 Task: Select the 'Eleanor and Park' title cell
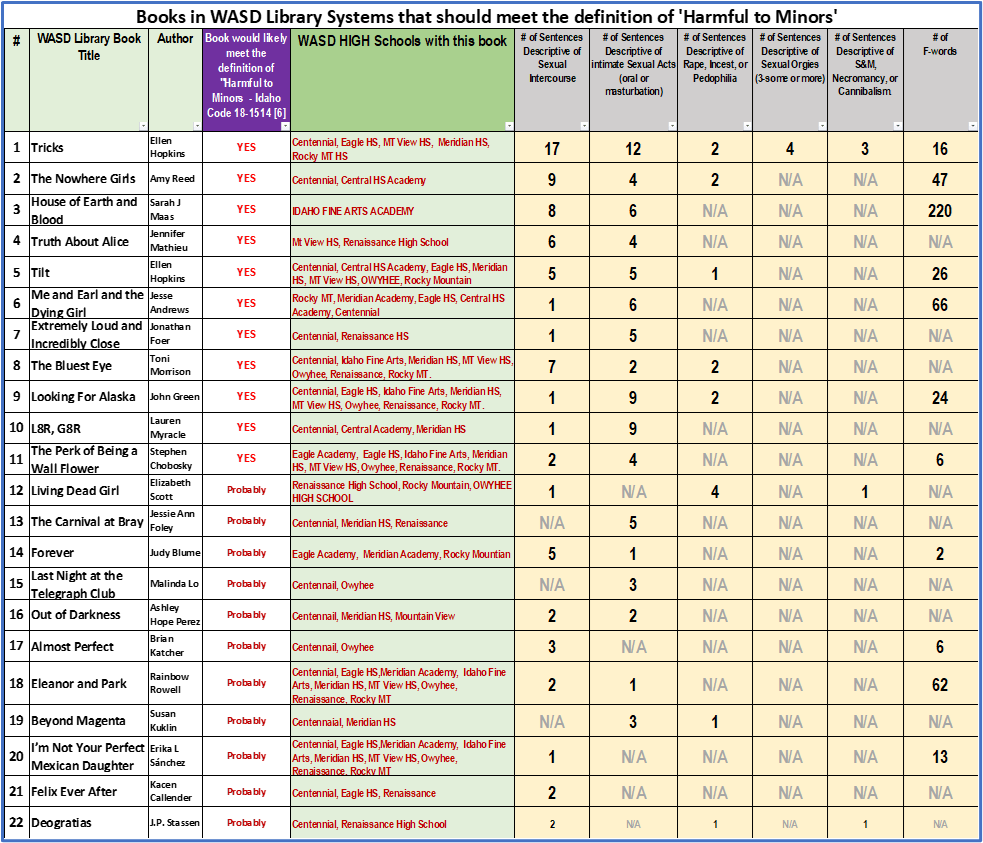[88, 684]
